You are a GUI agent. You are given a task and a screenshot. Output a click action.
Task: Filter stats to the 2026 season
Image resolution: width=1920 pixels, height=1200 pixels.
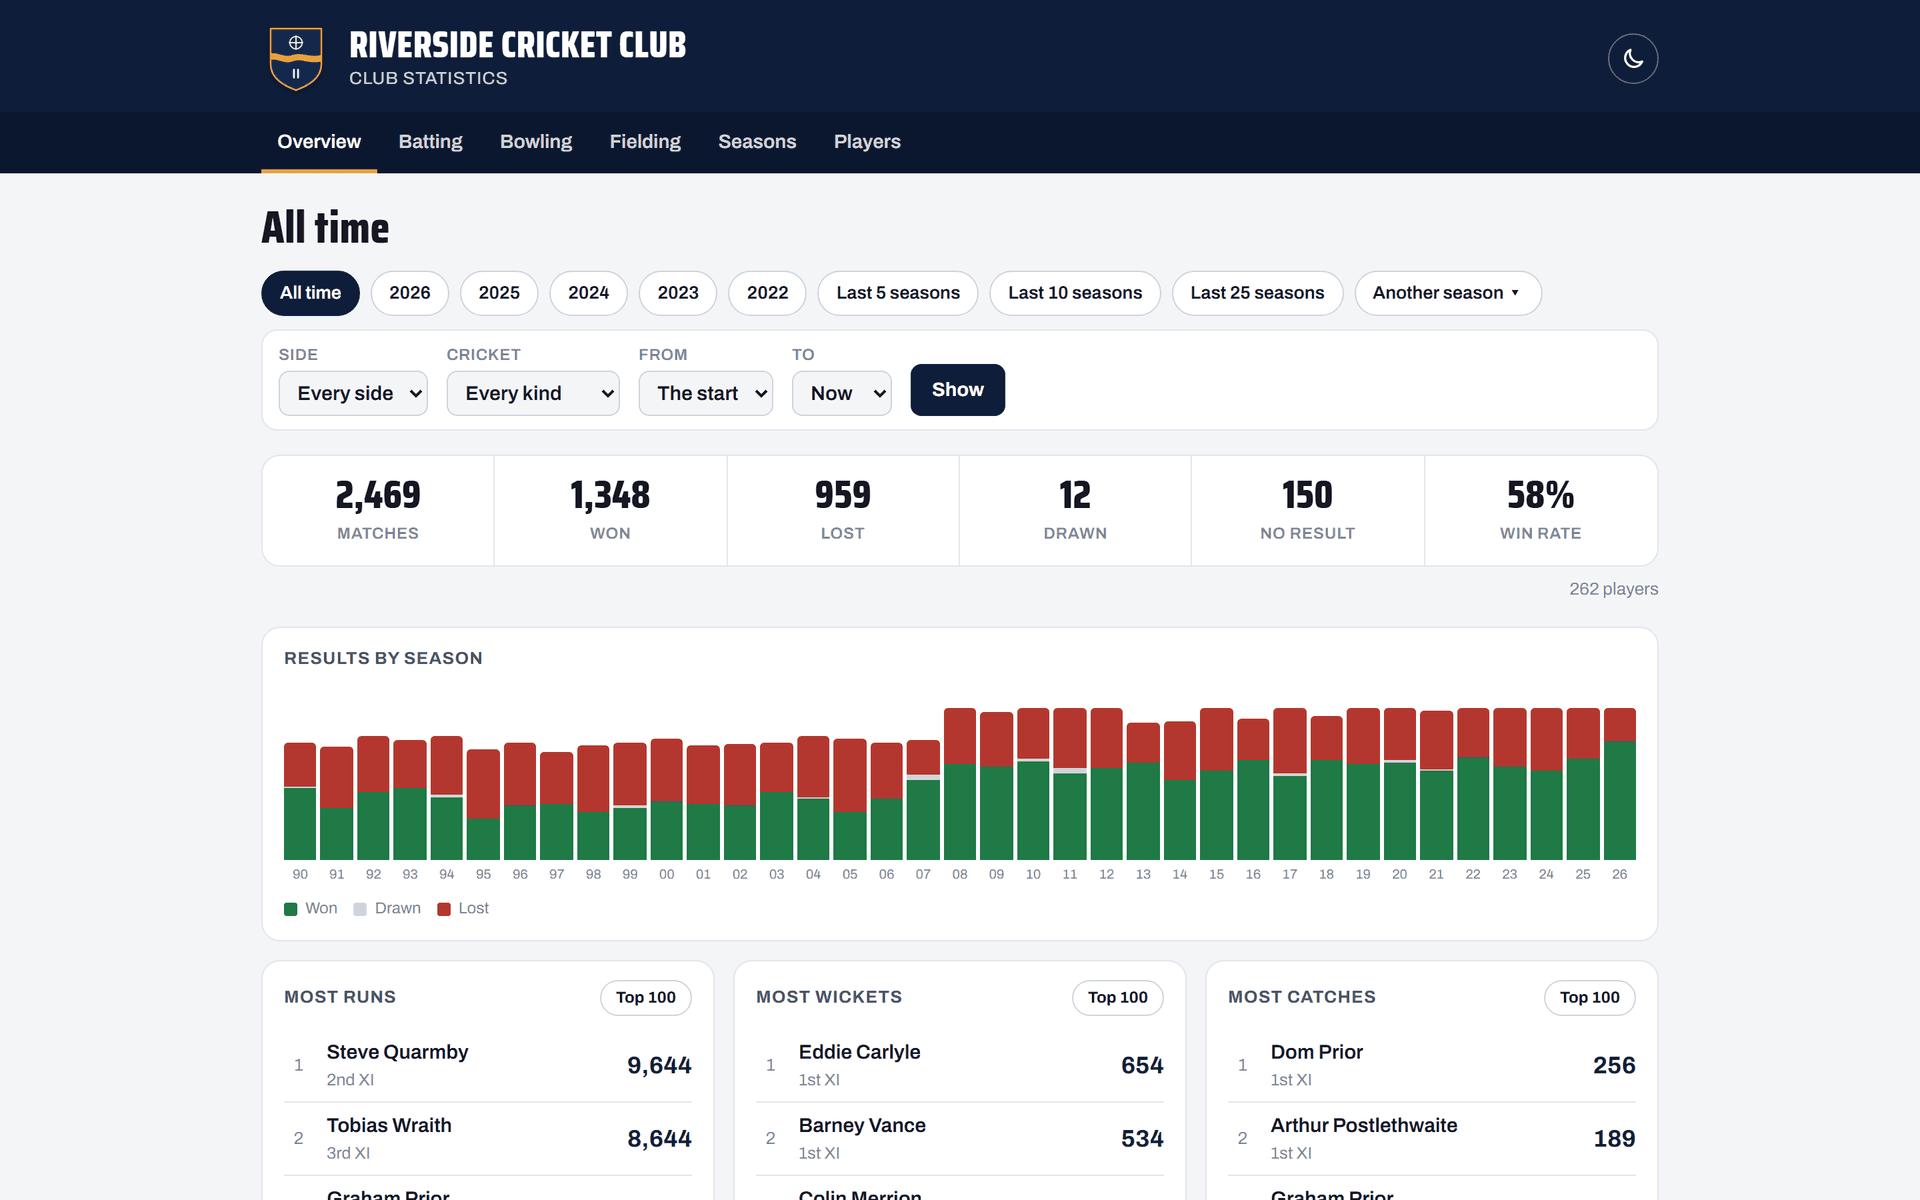coord(410,293)
